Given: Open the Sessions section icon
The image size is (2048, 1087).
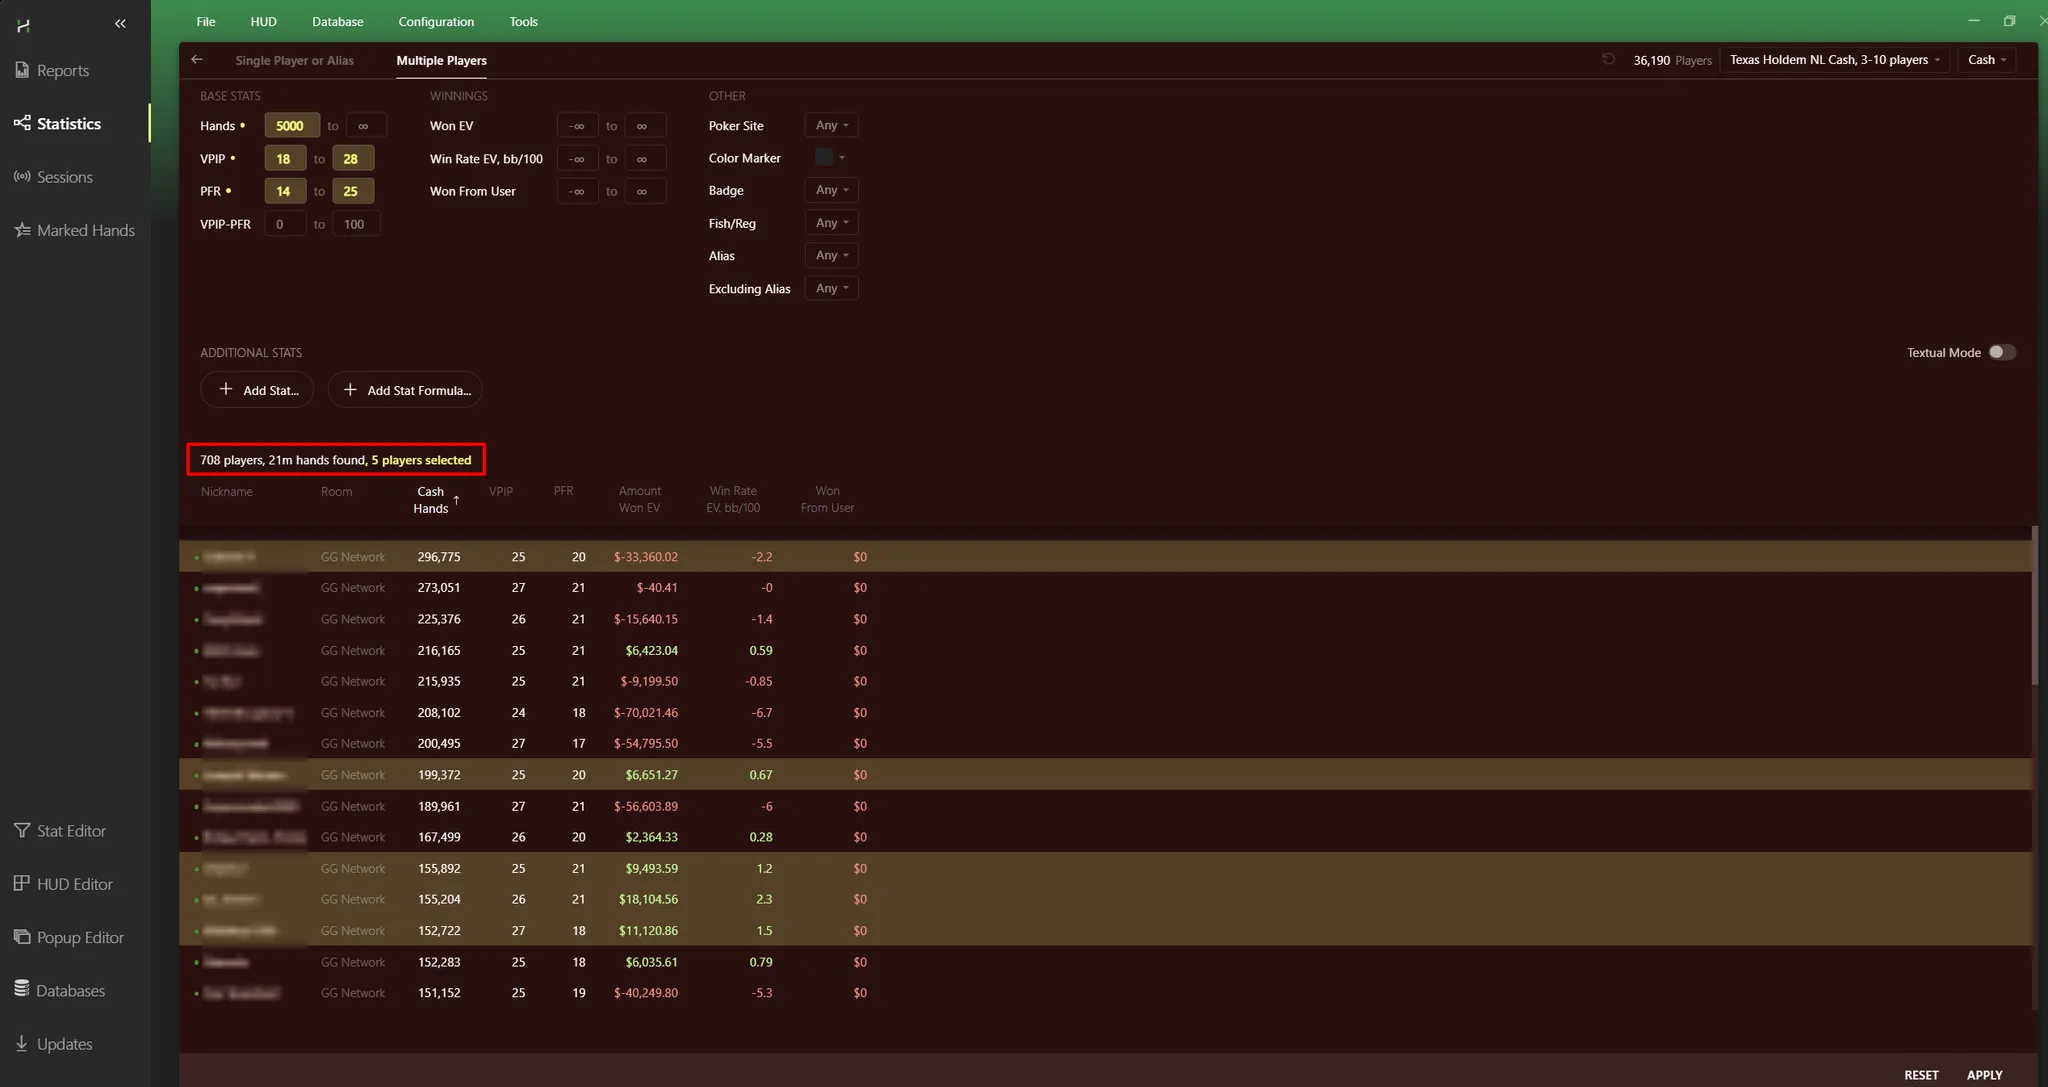Looking at the screenshot, I should tap(22, 177).
